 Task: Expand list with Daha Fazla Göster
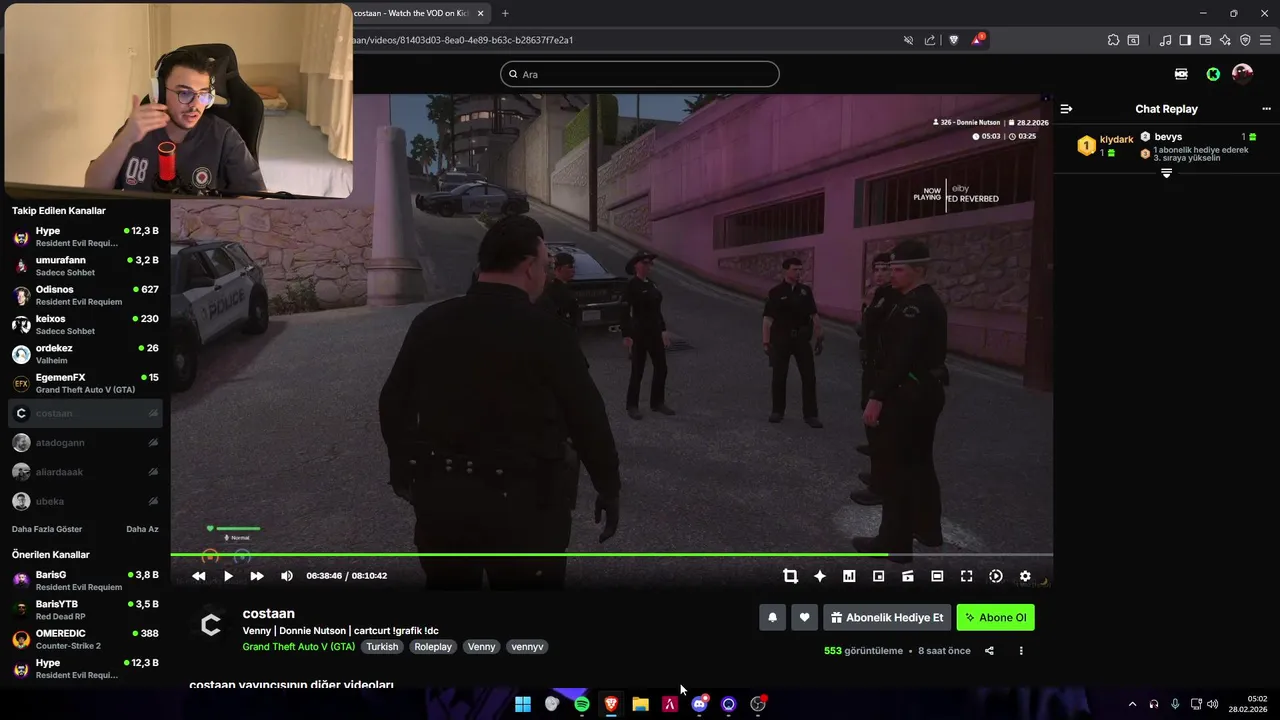[x=47, y=529]
